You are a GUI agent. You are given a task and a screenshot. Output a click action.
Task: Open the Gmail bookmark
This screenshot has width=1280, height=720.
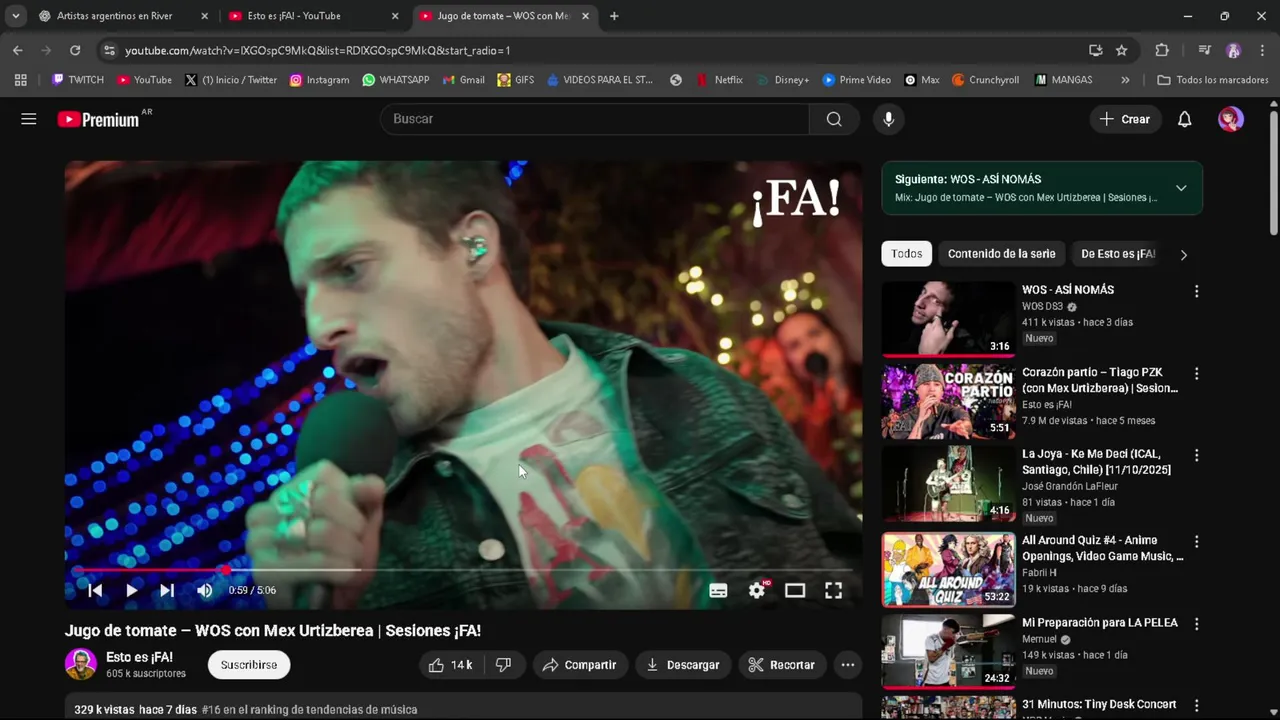coord(463,80)
